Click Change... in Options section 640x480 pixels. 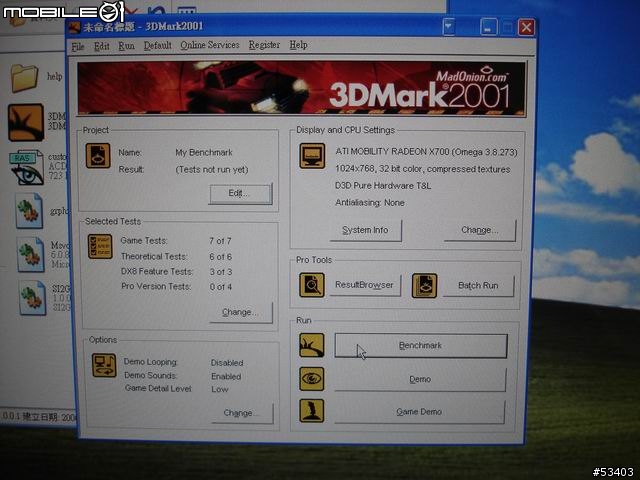click(x=242, y=413)
